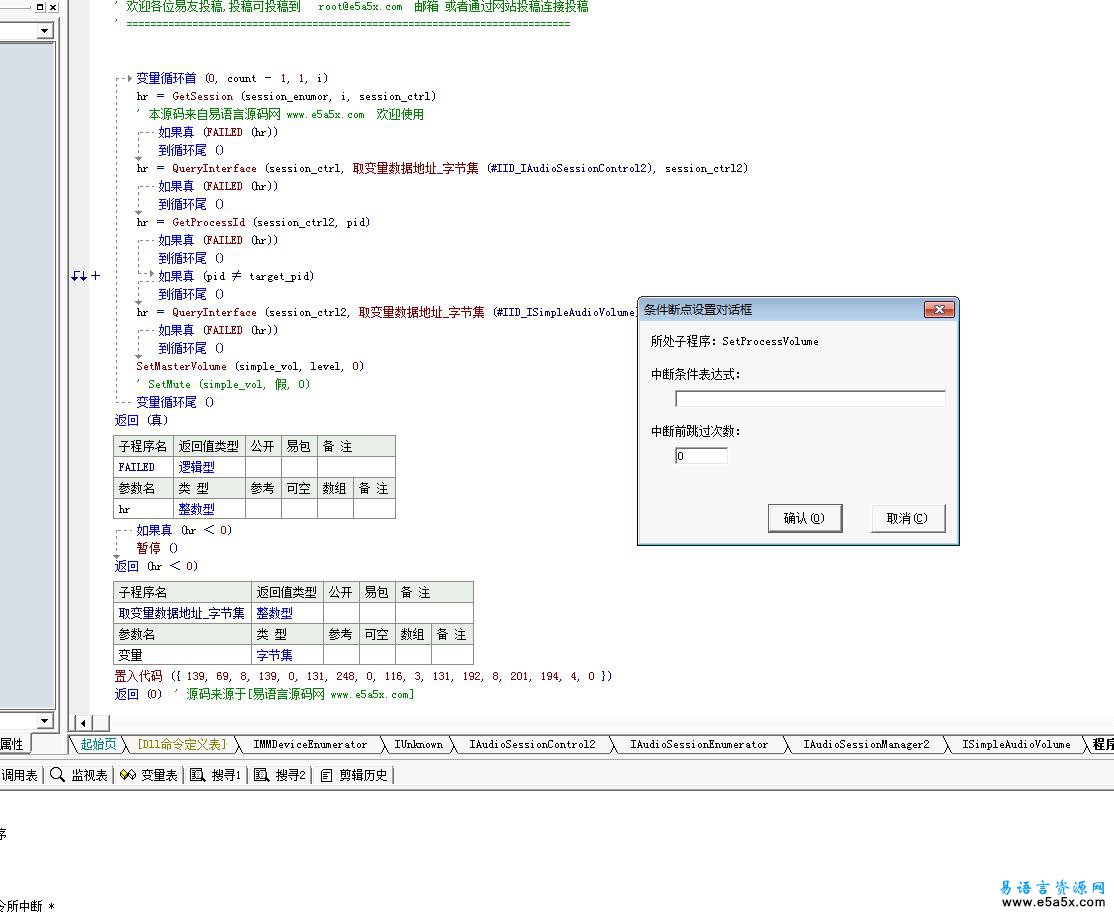Click the 置入代码 byte list line
The width and height of the screenshot is (1114, 915).
tap(363, 676)
